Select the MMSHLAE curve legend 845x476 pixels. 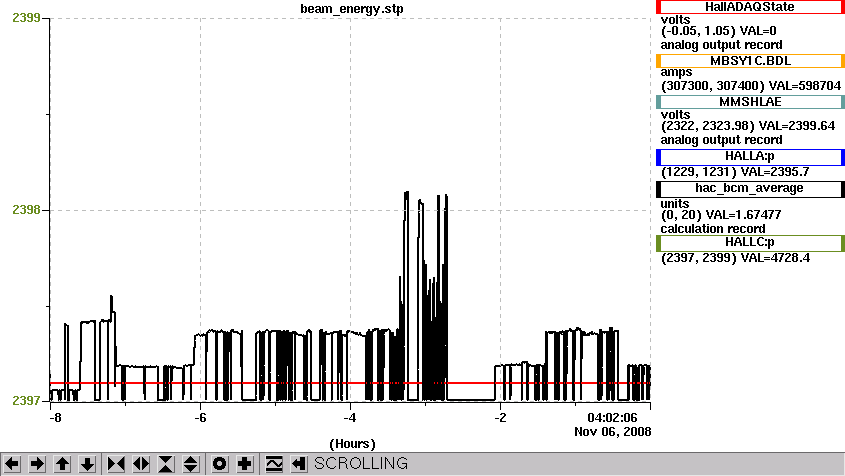750,102
